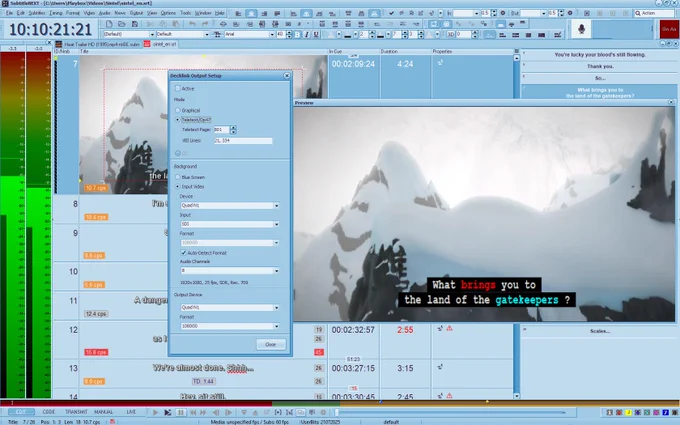This screenshot has height=425, width=680.
Task: Open the In cue dropdown in toolbar
Action: tap(476, 13)
